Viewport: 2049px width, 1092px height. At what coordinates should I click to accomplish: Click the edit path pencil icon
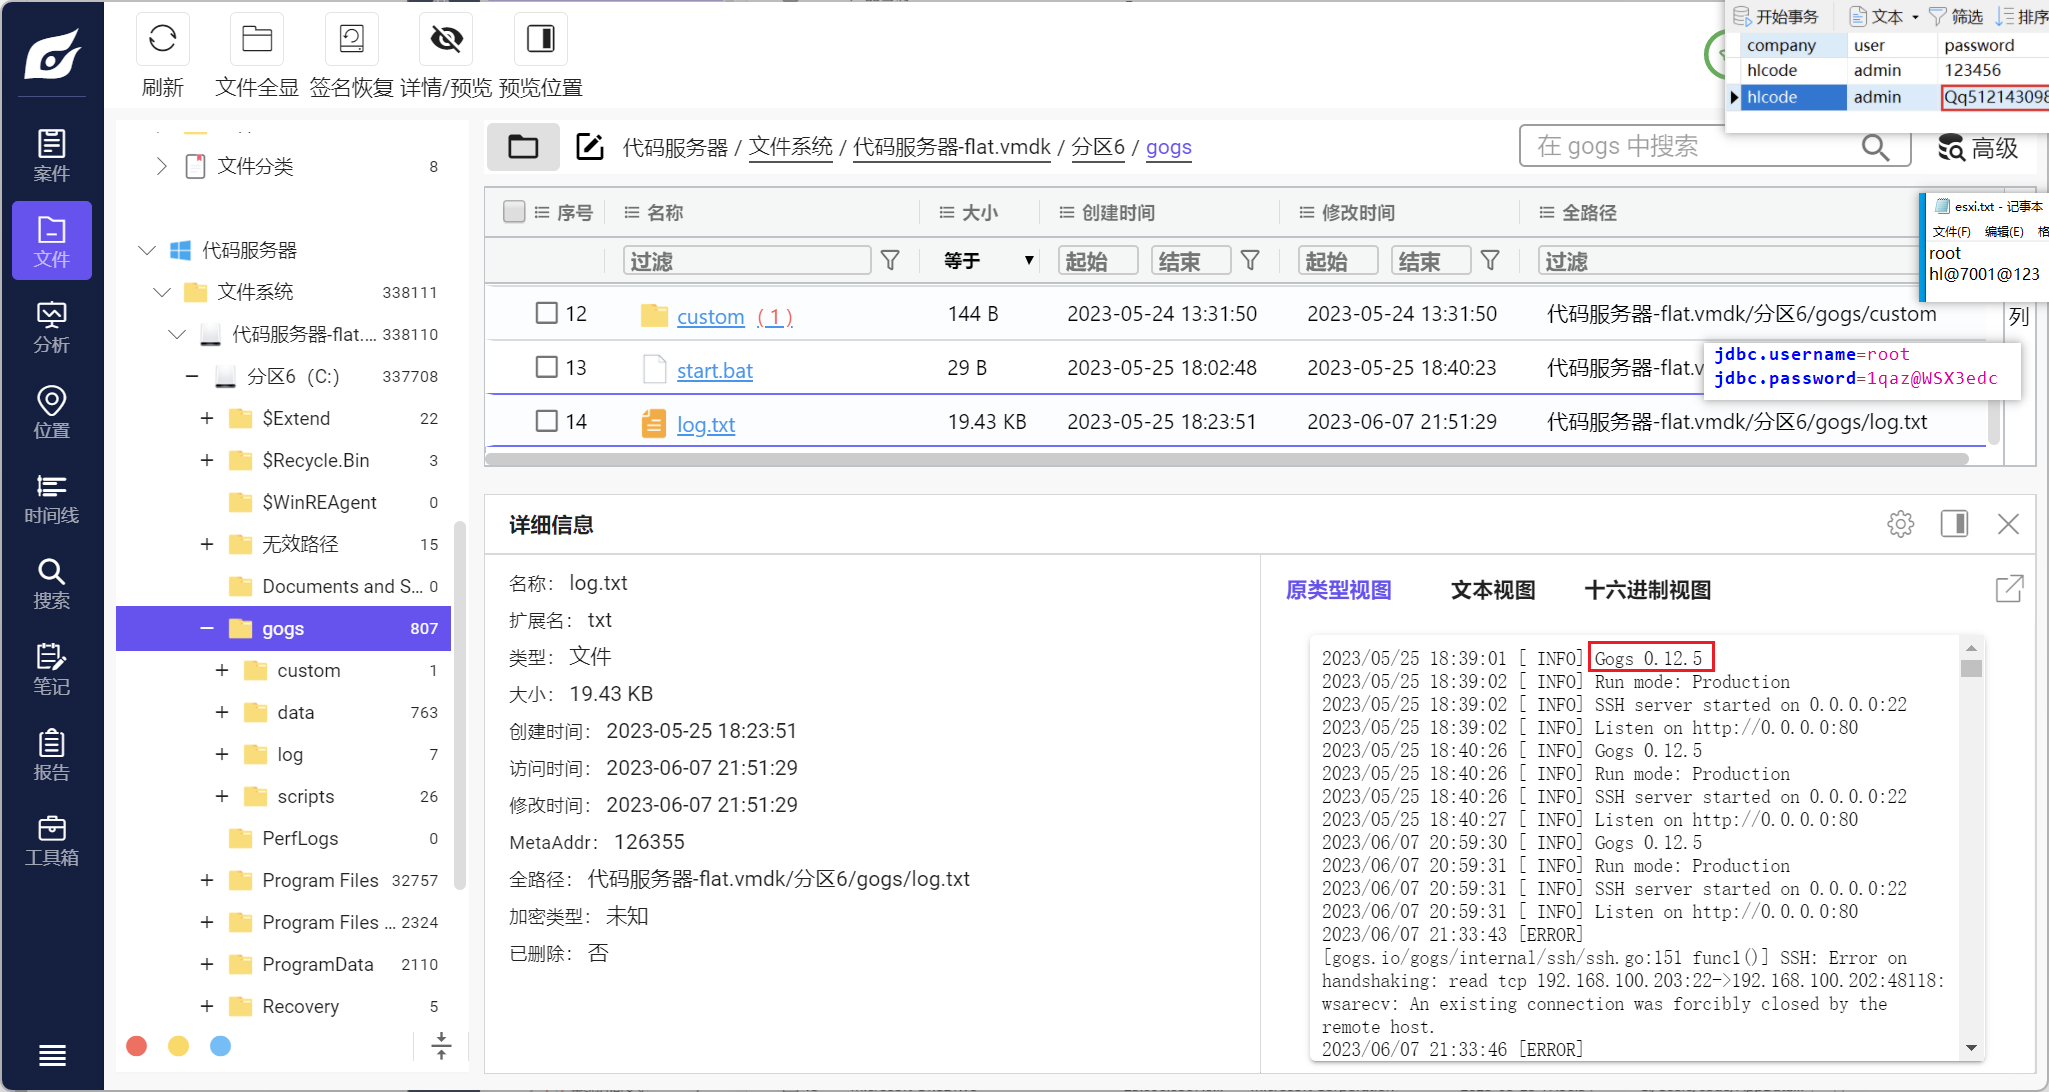point(590,147)
